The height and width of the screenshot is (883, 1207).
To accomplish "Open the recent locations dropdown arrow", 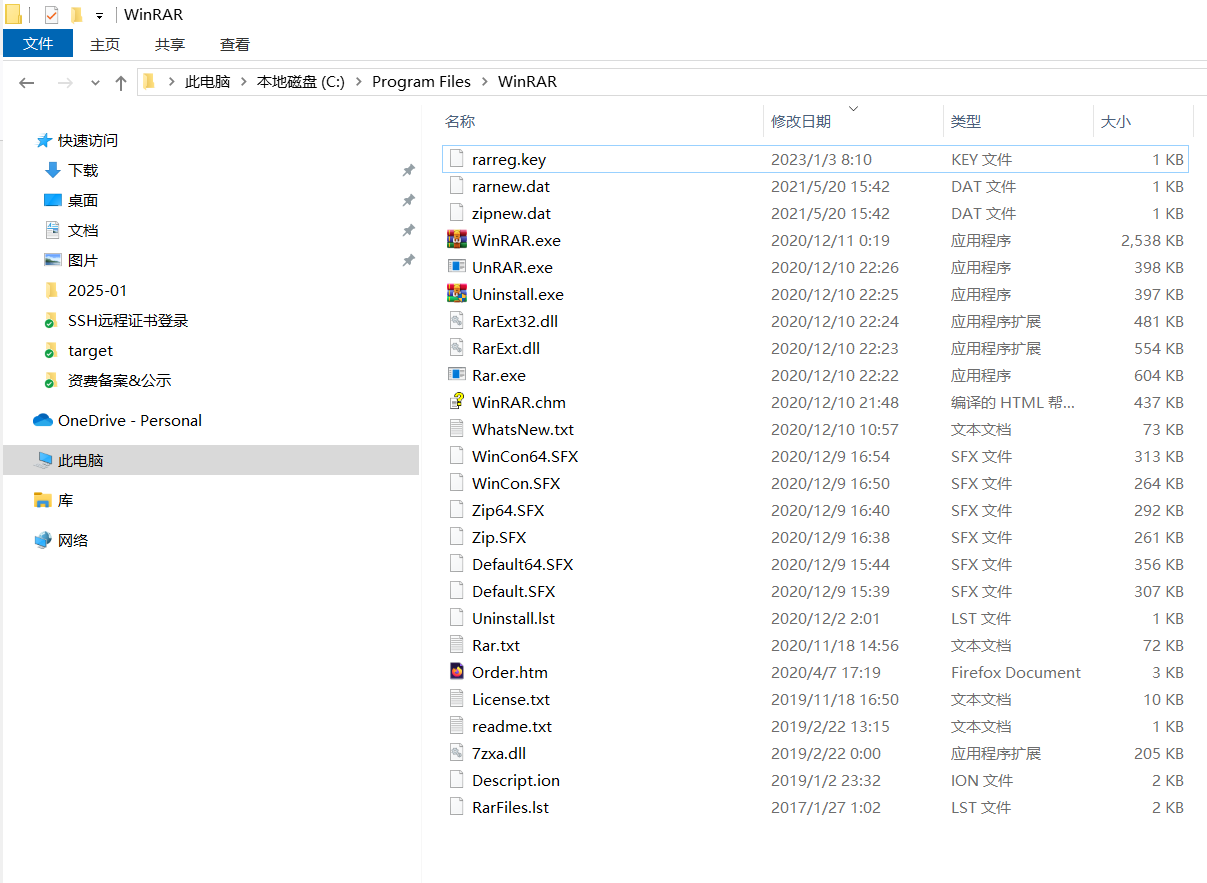I will pos(95,83).
